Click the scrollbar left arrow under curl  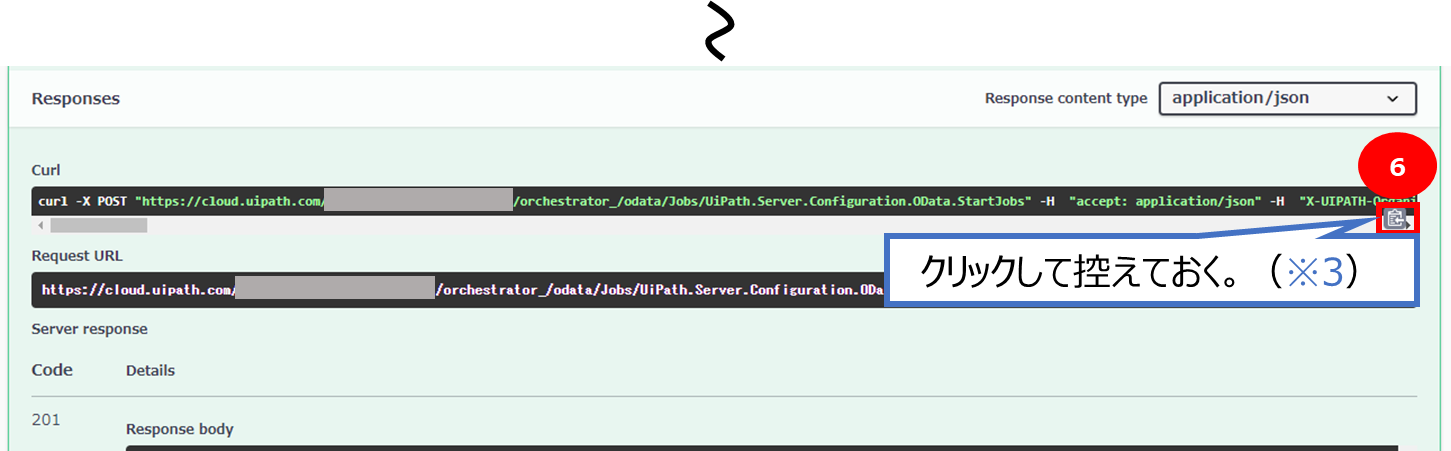(x=40, y=225)
